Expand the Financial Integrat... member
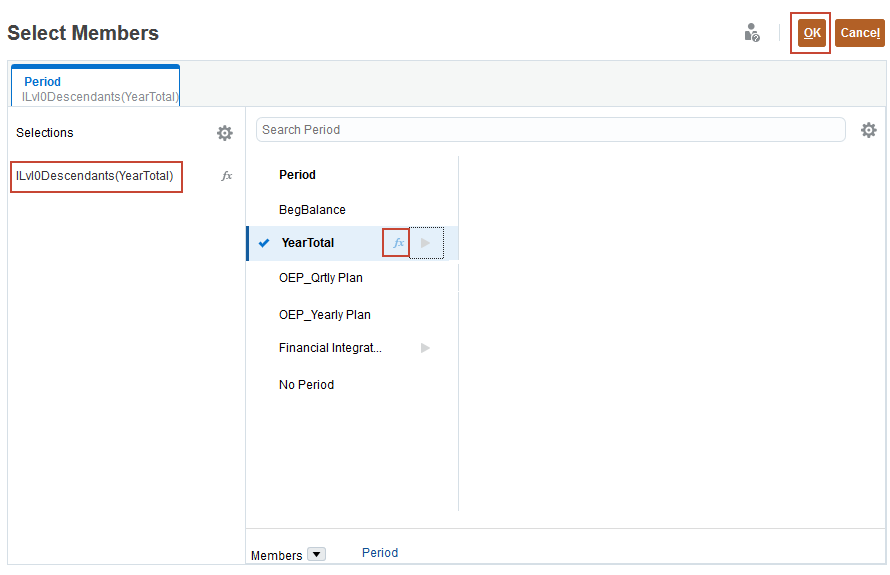The image size is (890, 575). click(x=426, y=348)
